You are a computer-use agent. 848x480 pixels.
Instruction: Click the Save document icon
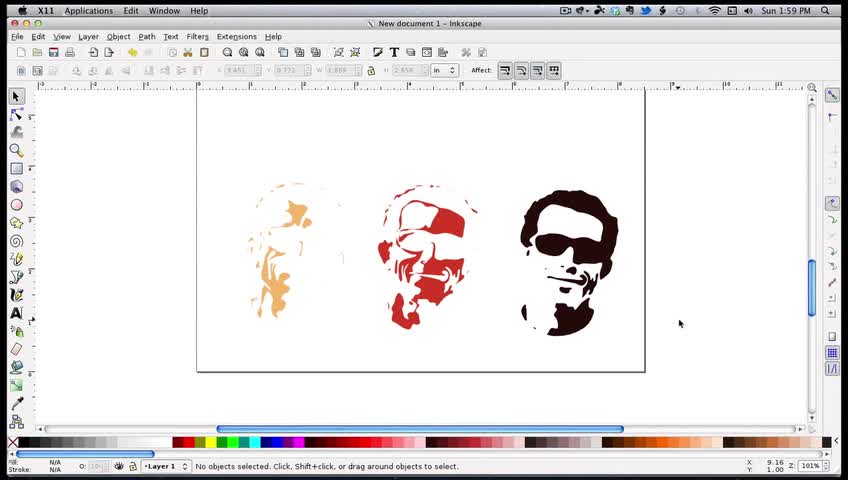coord(54,52)
